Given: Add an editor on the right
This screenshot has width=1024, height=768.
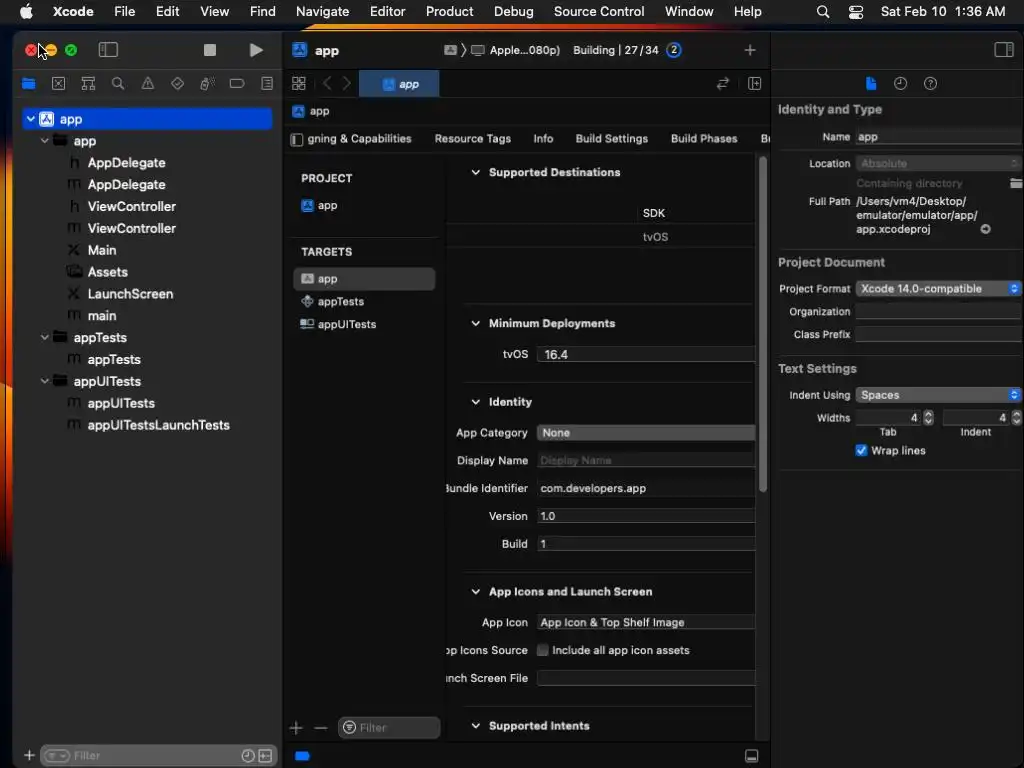Looking at the screenshot, I should (754, 84).
